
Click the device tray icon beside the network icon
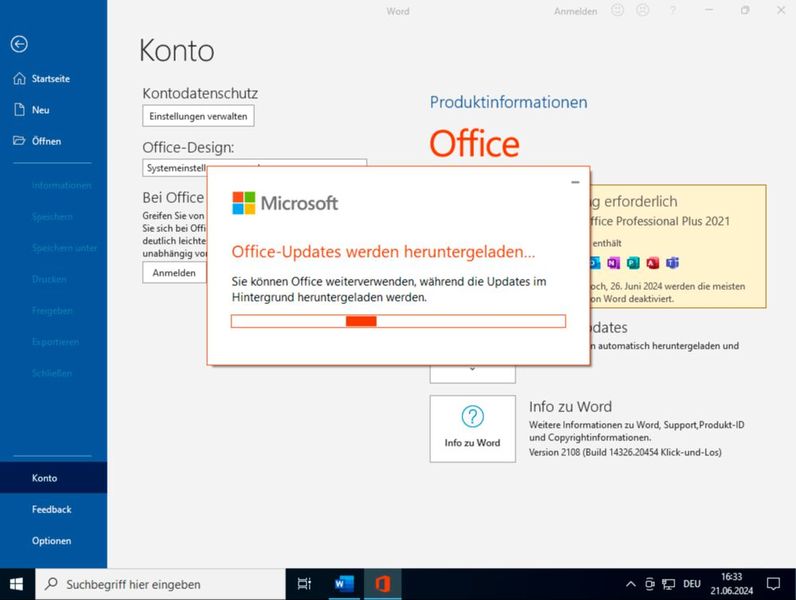point(650,584)
